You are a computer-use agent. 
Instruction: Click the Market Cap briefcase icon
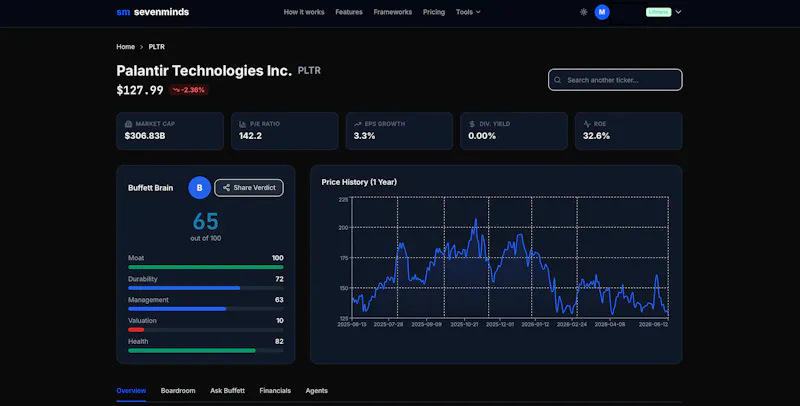coord(129,124)
